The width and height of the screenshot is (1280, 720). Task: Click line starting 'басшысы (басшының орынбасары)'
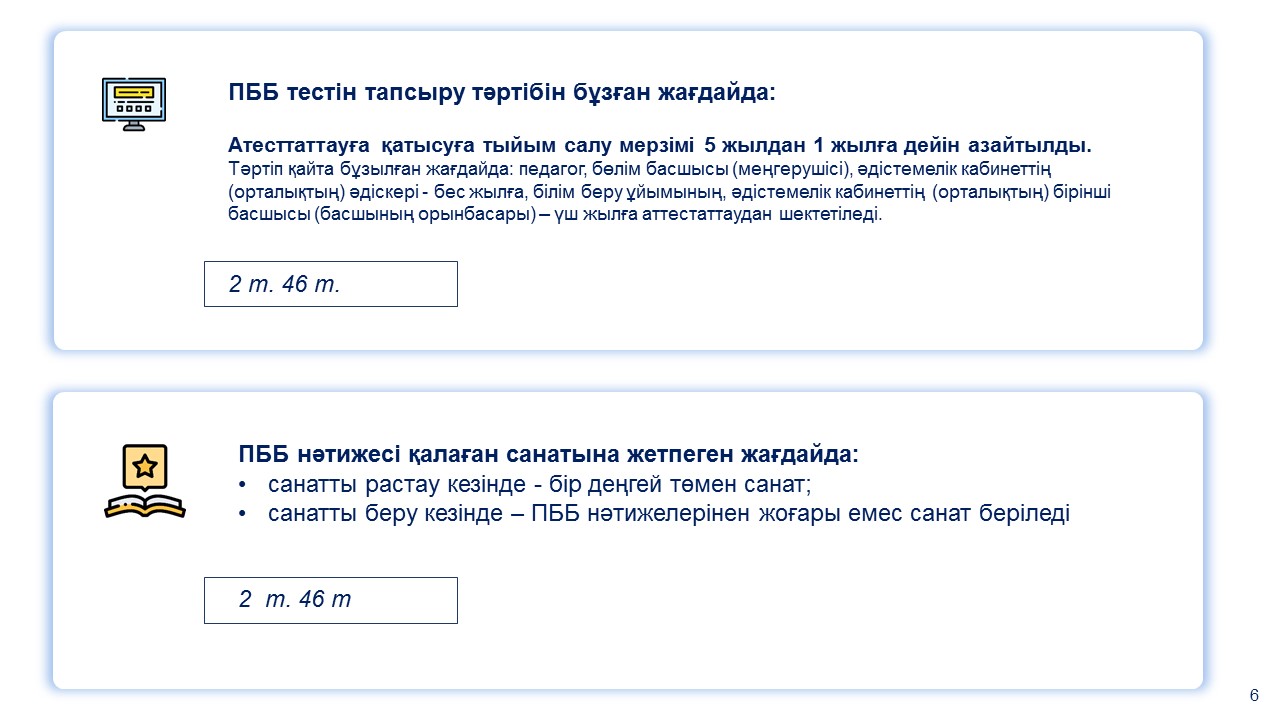coord(555,215)
